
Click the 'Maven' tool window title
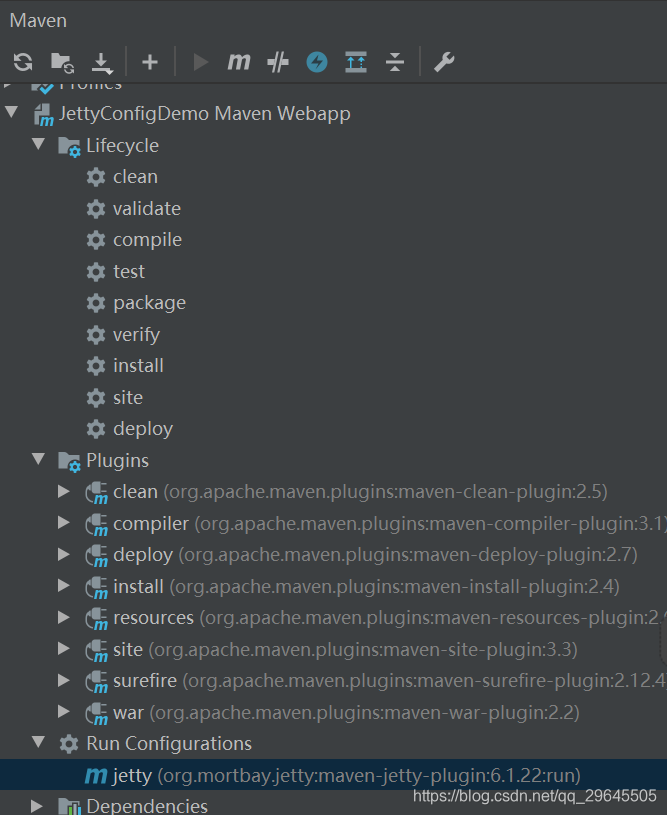point(38,21)
